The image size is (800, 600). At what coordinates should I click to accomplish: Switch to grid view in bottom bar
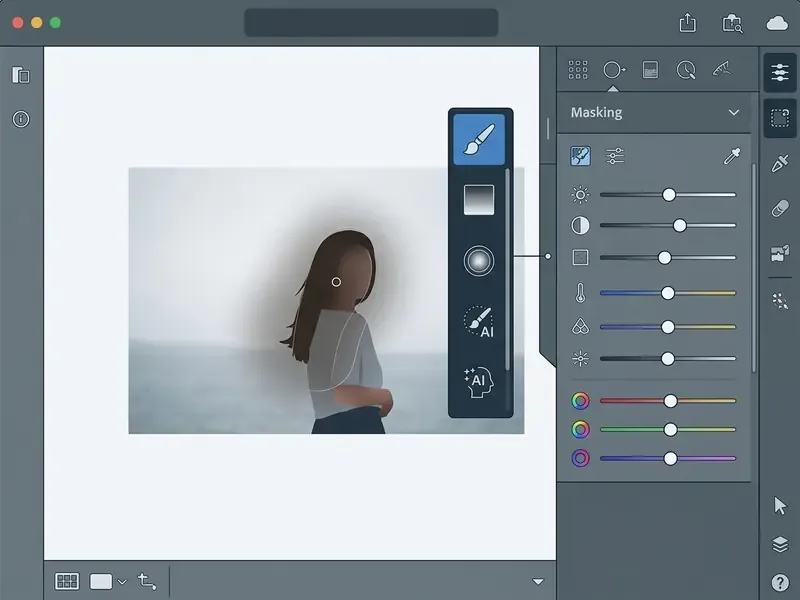click(67, 581)
